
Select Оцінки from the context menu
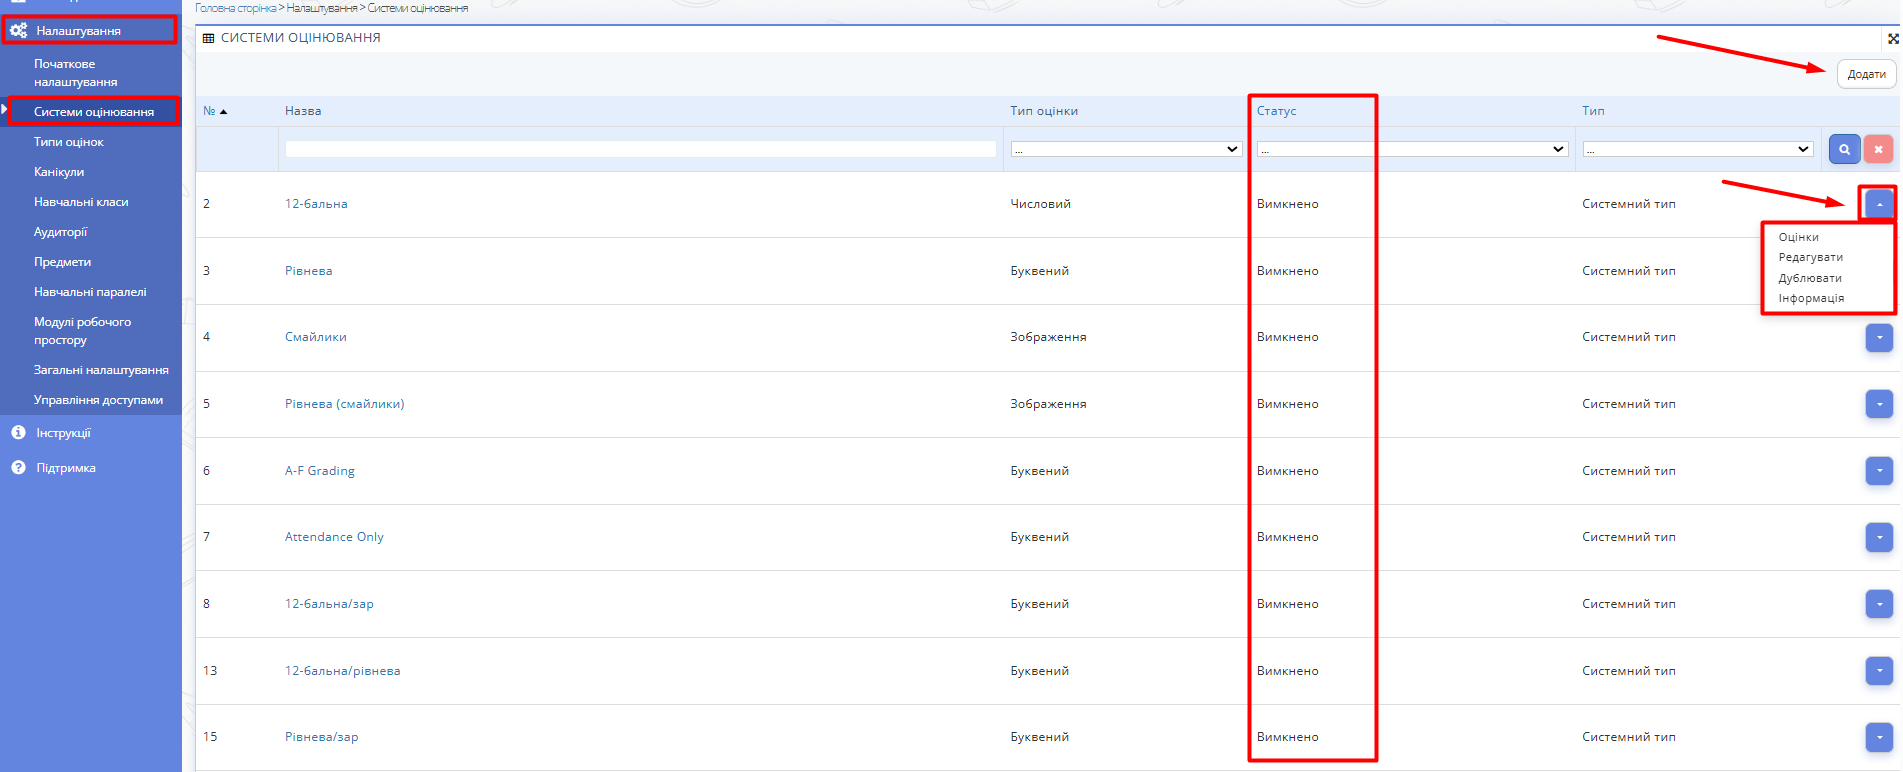tap(1798, 237)
